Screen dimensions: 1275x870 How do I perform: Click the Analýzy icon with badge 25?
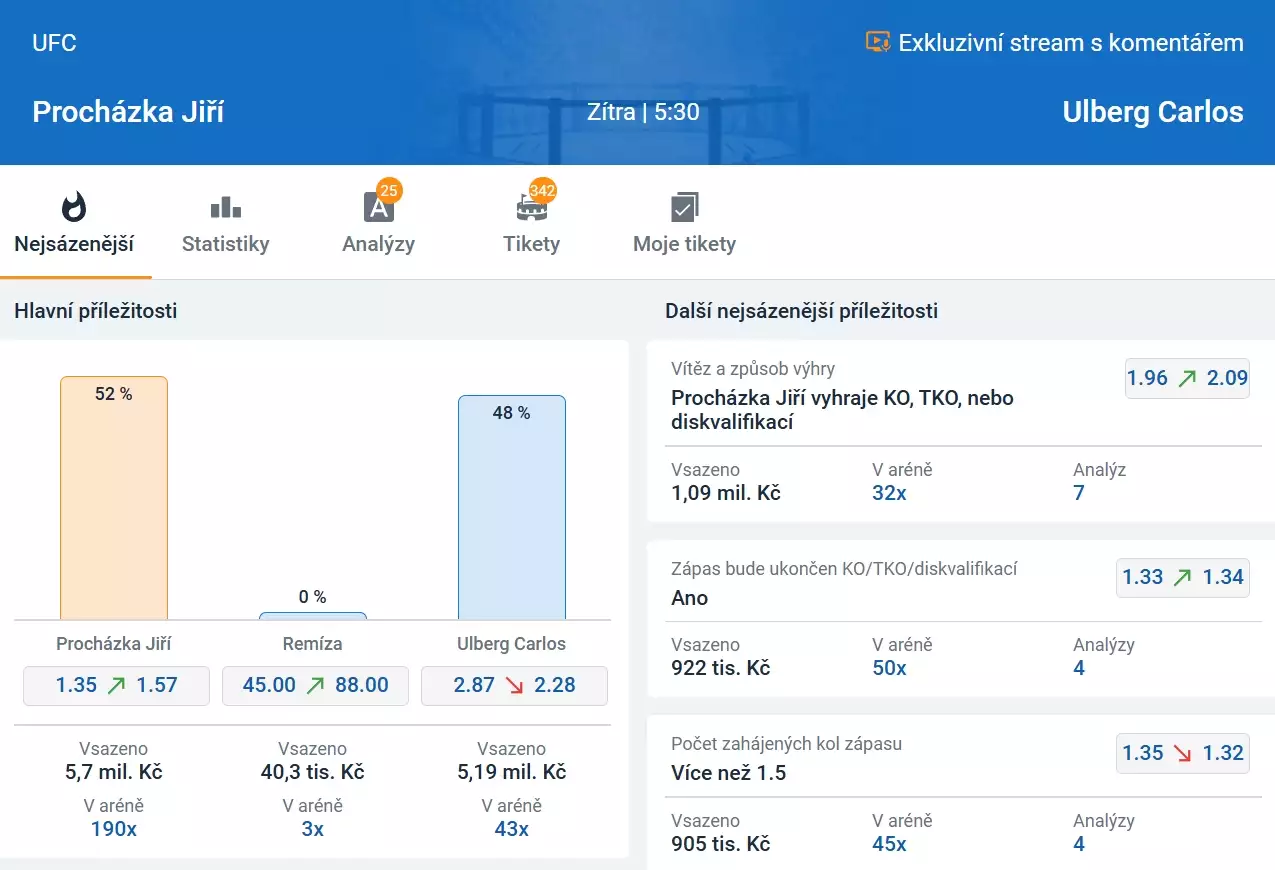379,207
